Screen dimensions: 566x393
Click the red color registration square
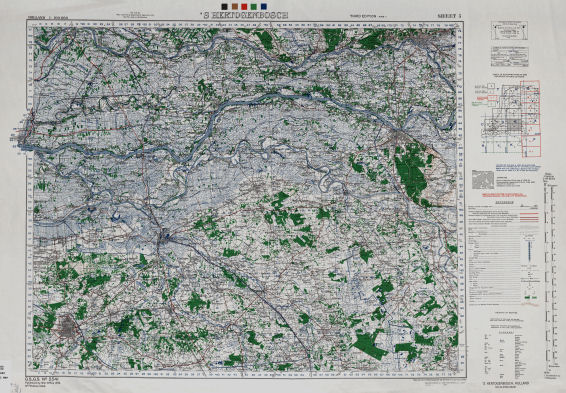[x=244, y=6]
